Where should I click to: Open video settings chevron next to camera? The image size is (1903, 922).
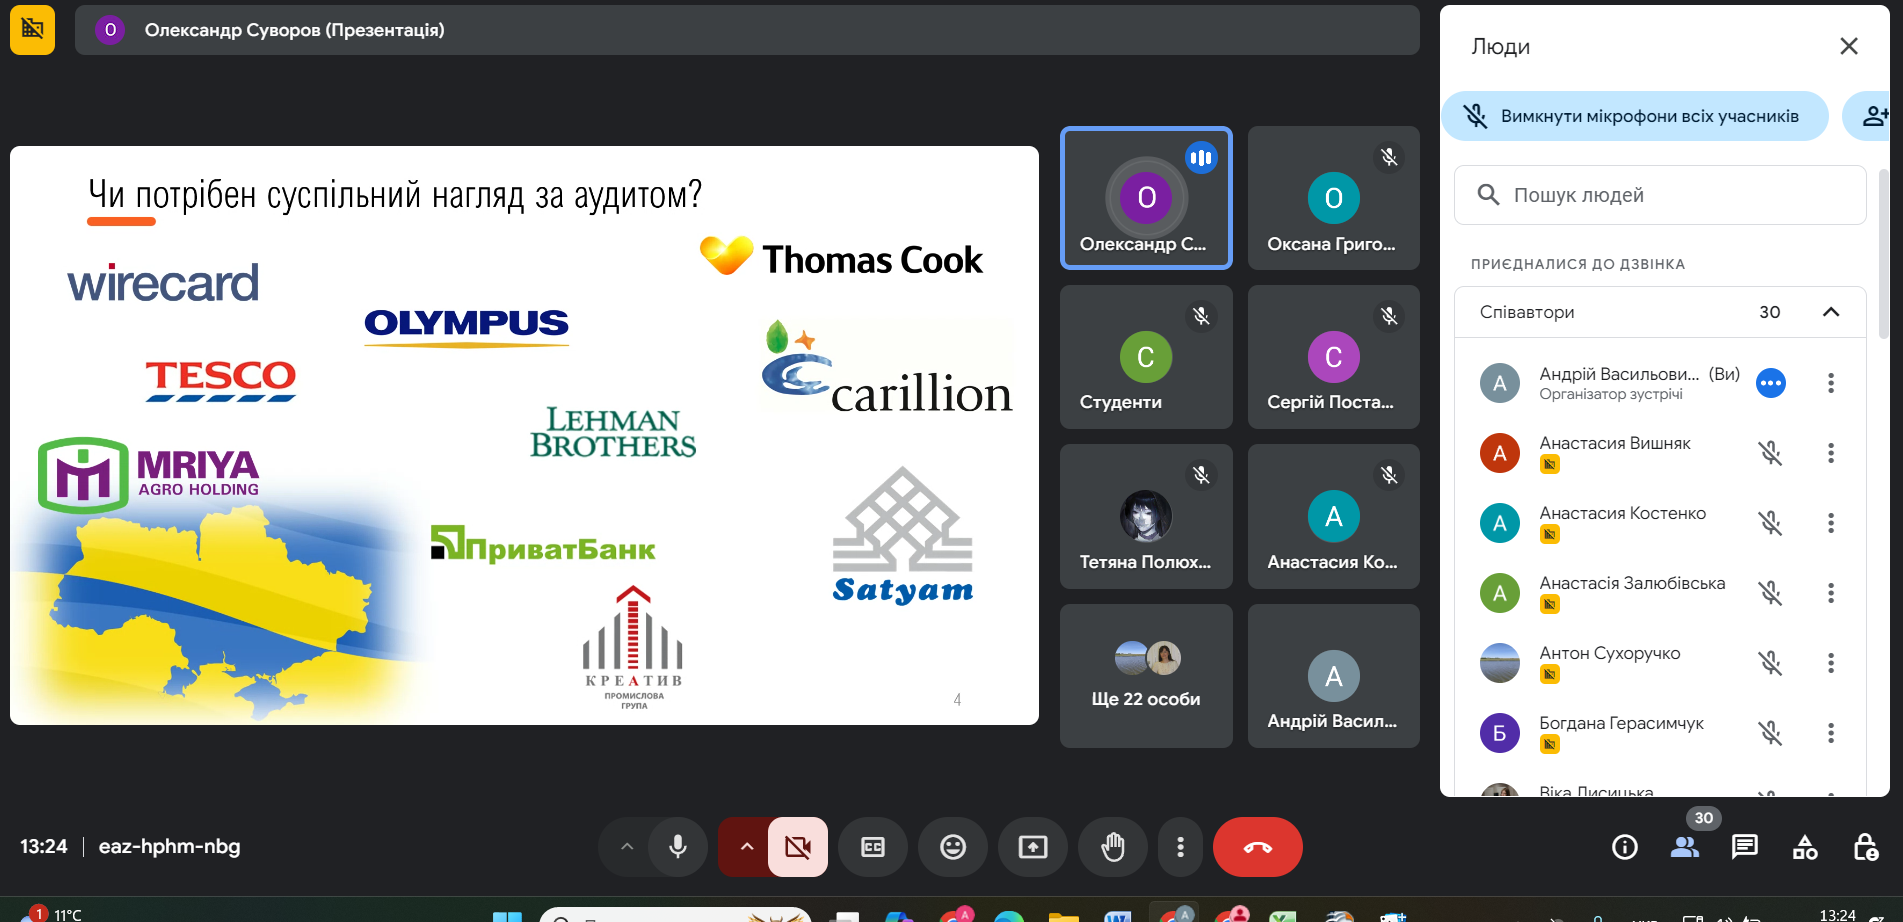(x=746, y=847)
